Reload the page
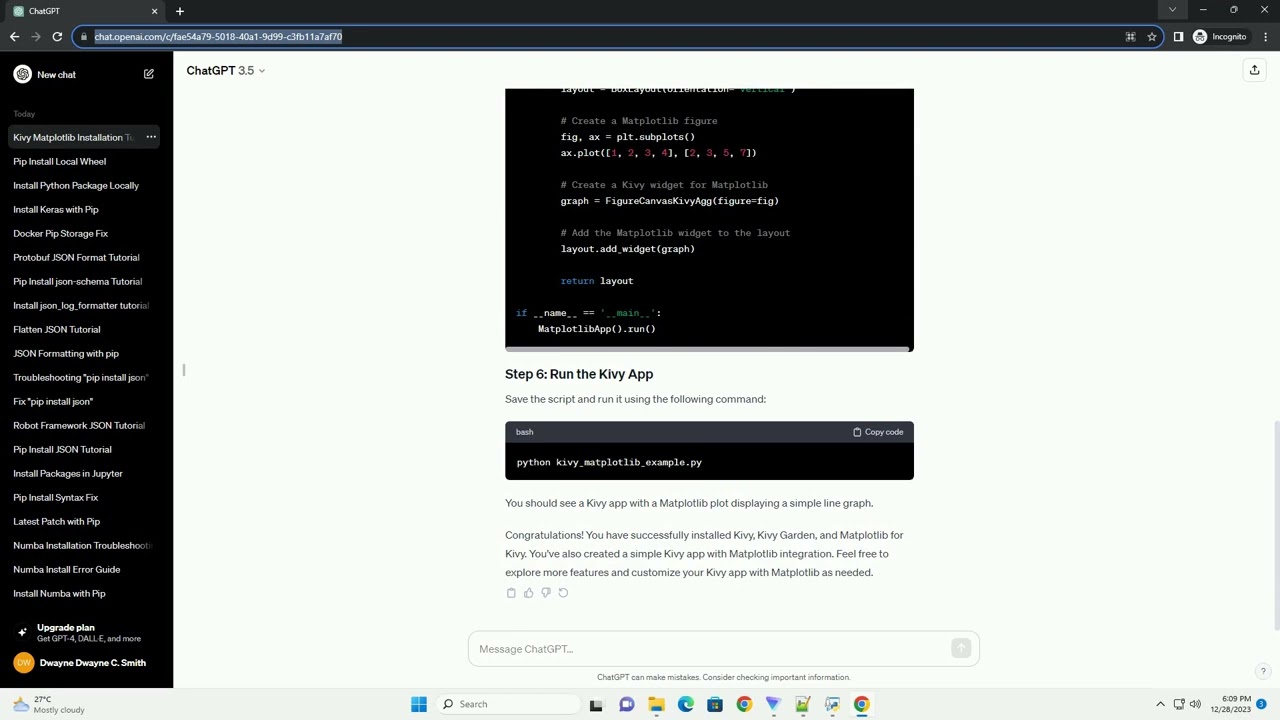 tap(57, 37)
